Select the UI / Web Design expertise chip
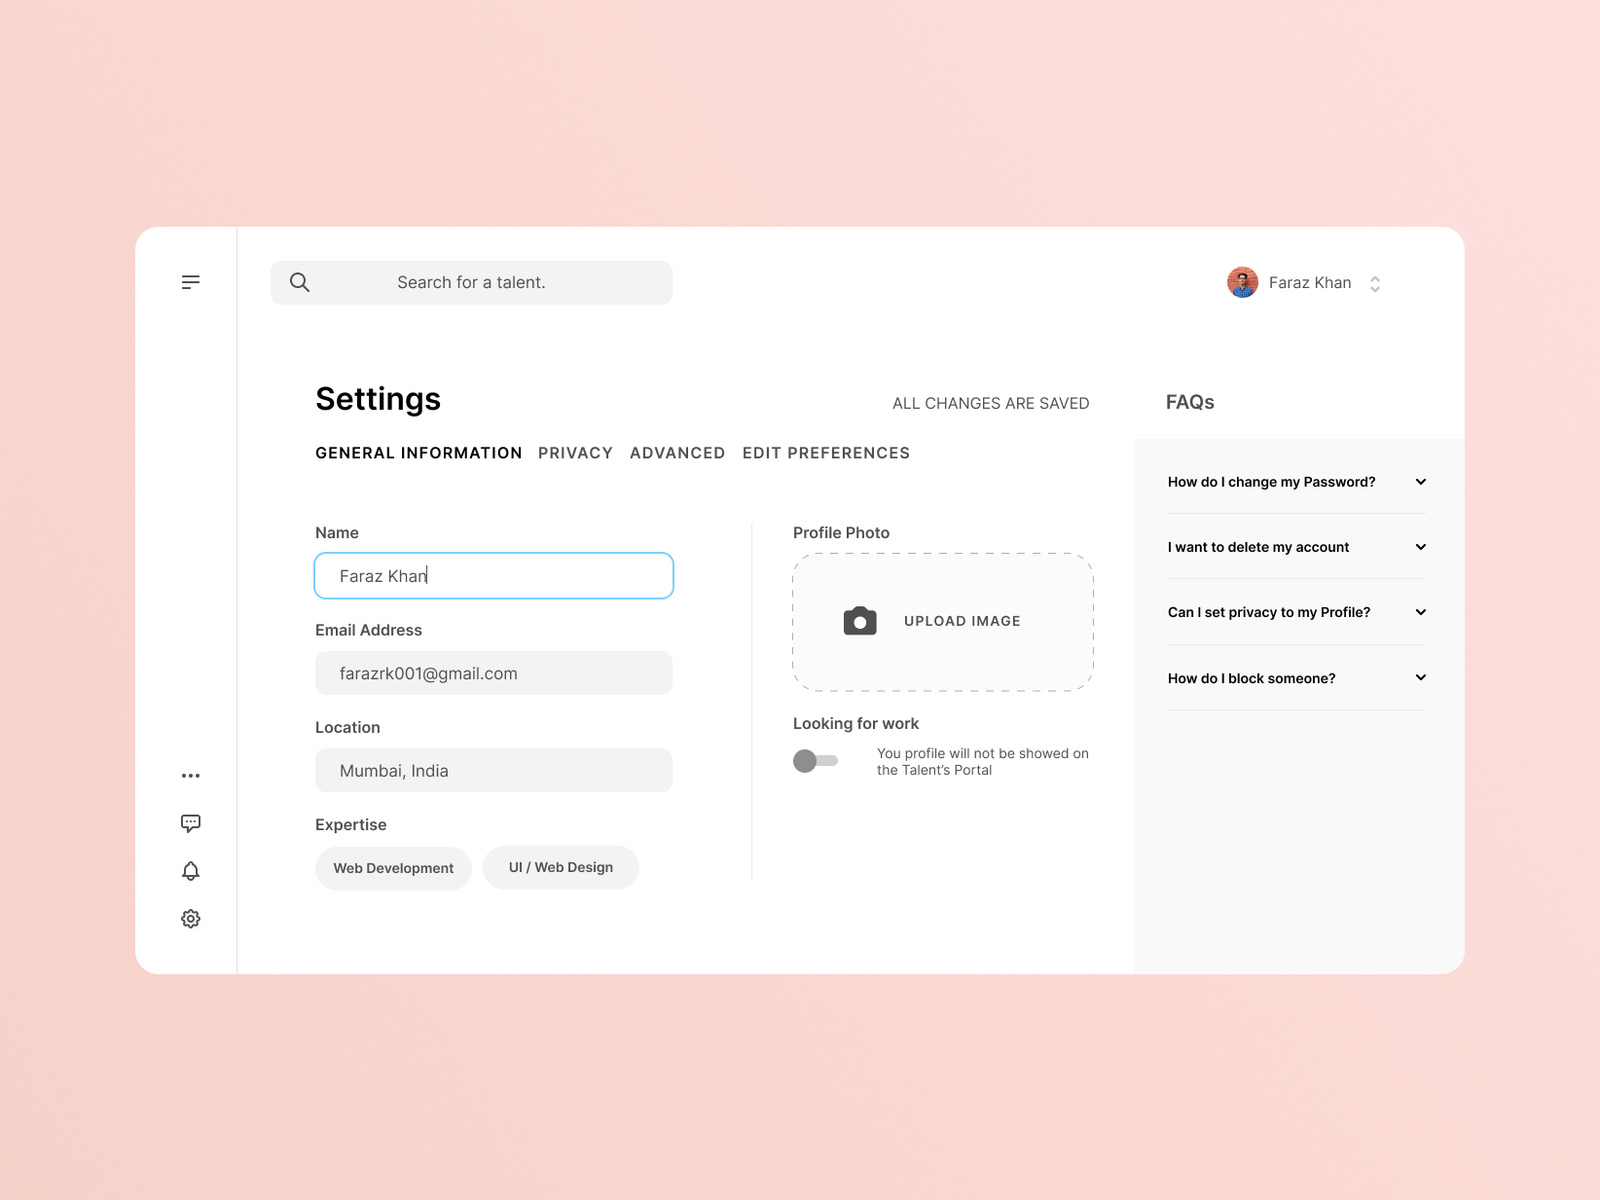This screenshot has height=1200, width=1600. pyautogui.click(x=560, y=867)
